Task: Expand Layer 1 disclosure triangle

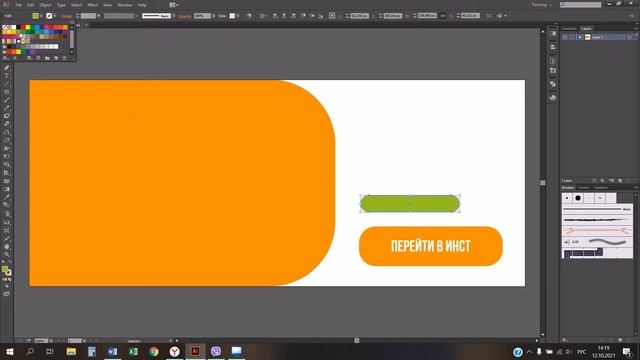Action: pyautogui.click(x=580, y=37)
